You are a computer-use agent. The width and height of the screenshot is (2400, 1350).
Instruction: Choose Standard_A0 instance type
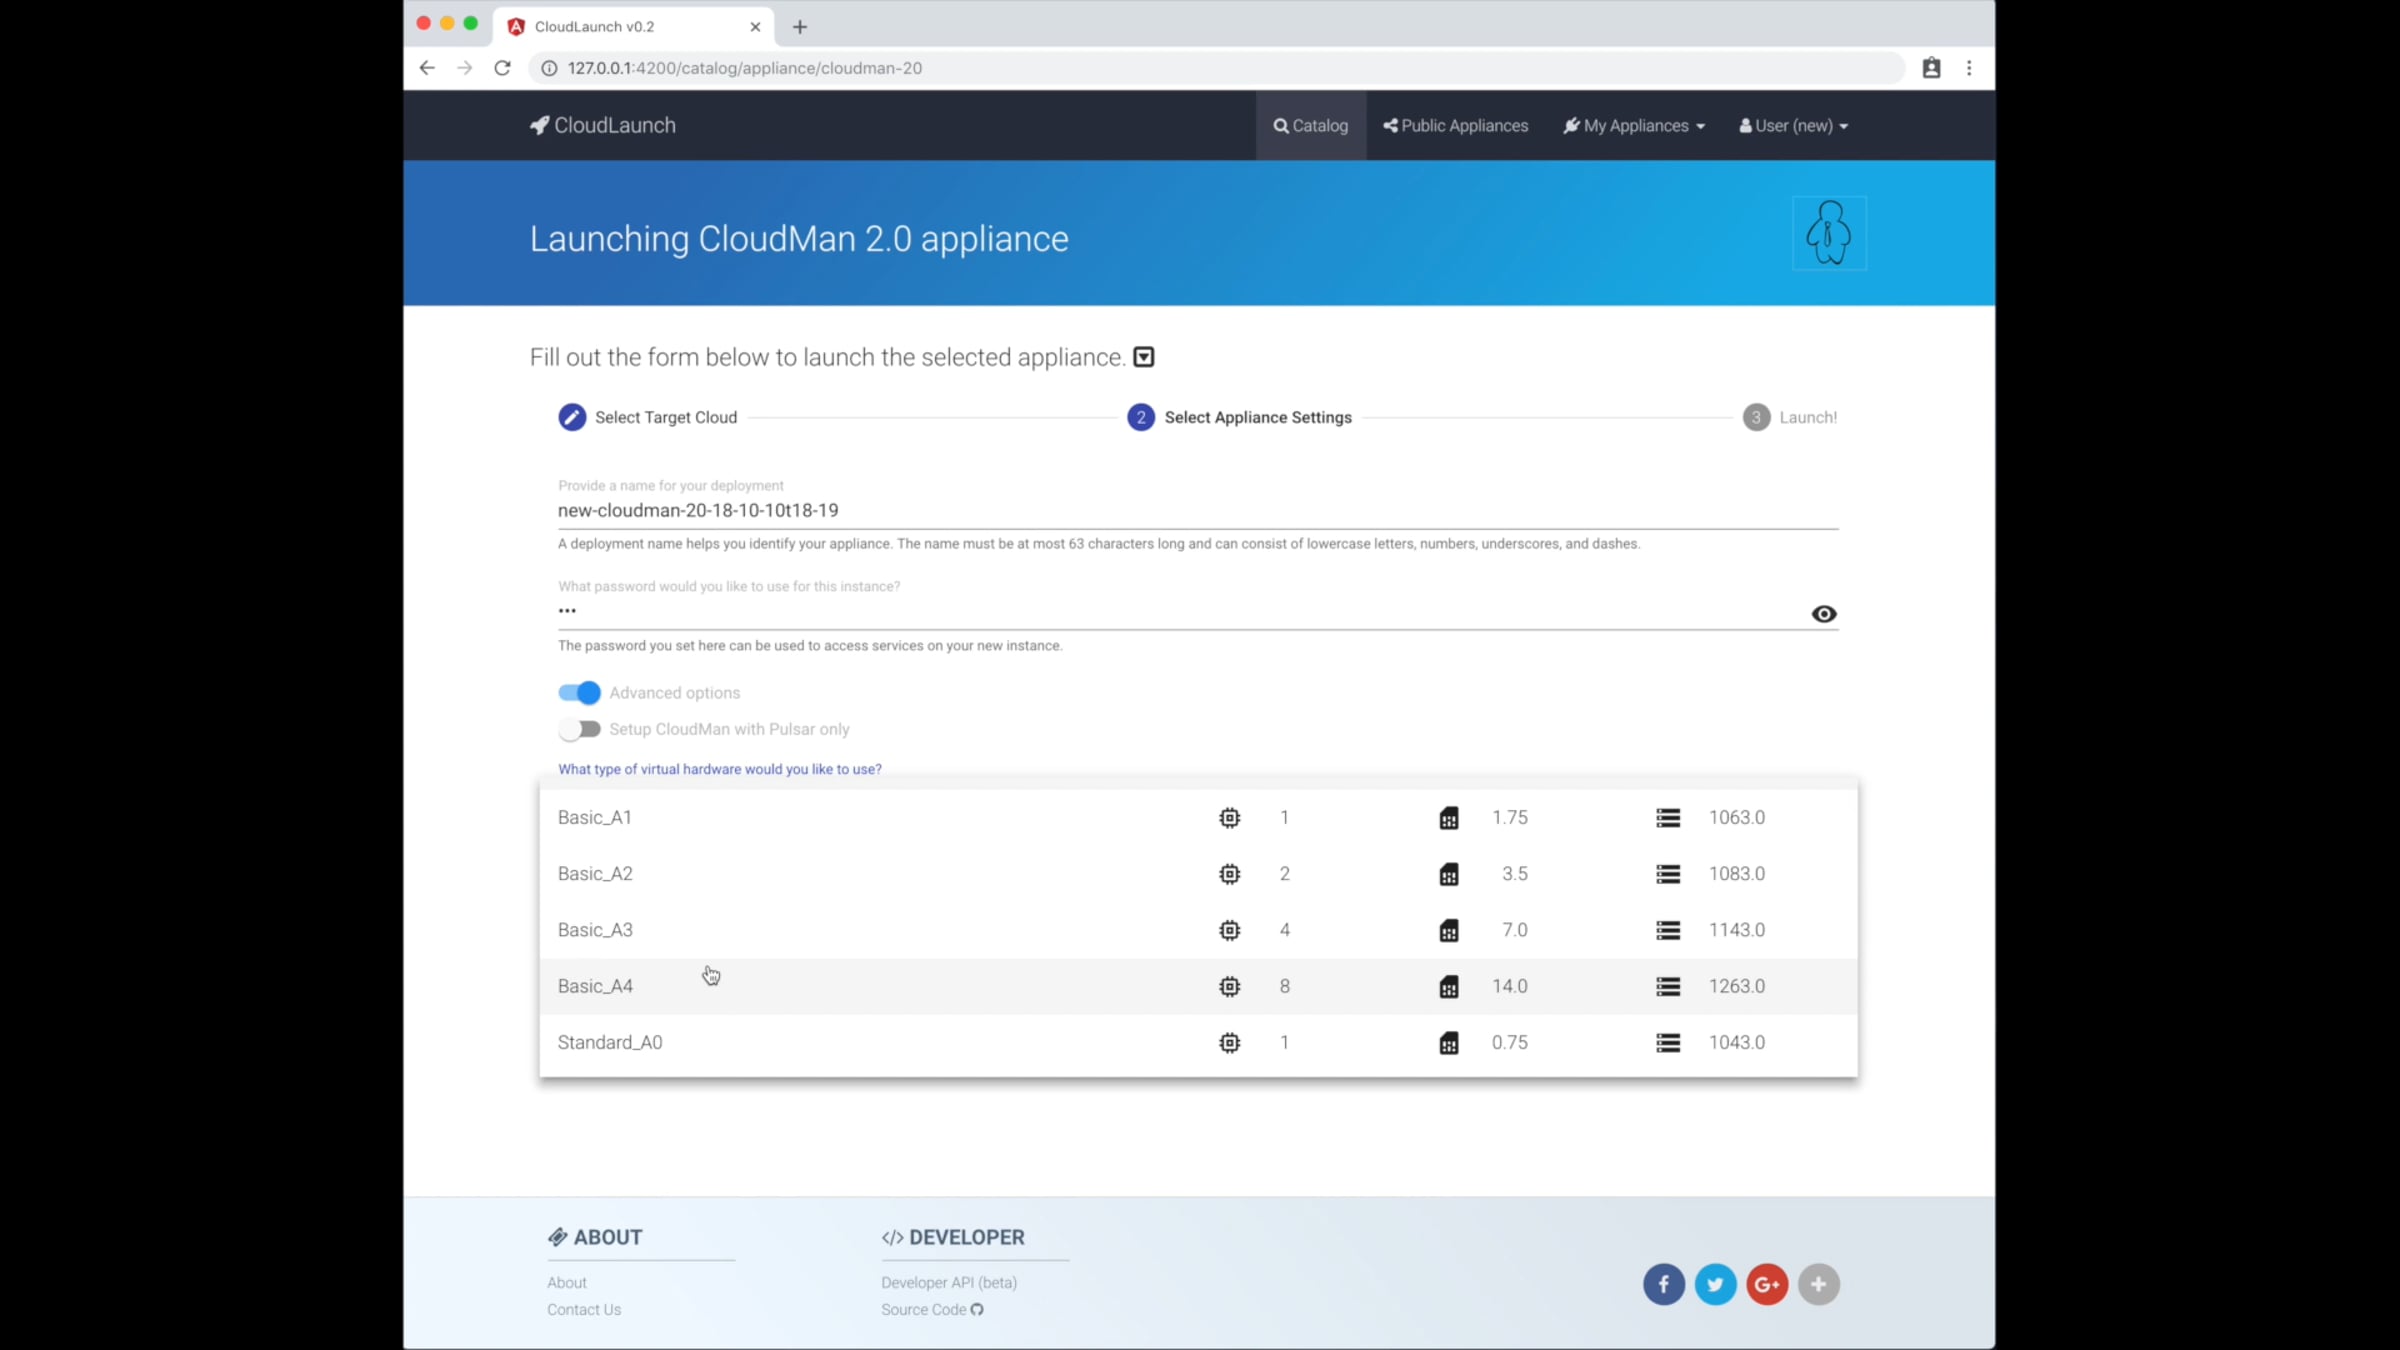pyautogui.click(x=1198, y=1042)
